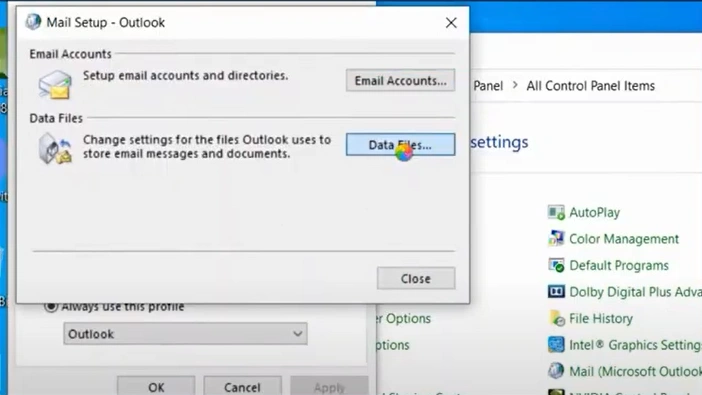702x395 pixels.
Task: Click the Mail Setup title bar globe icon
Action: [x=33, y=21]
